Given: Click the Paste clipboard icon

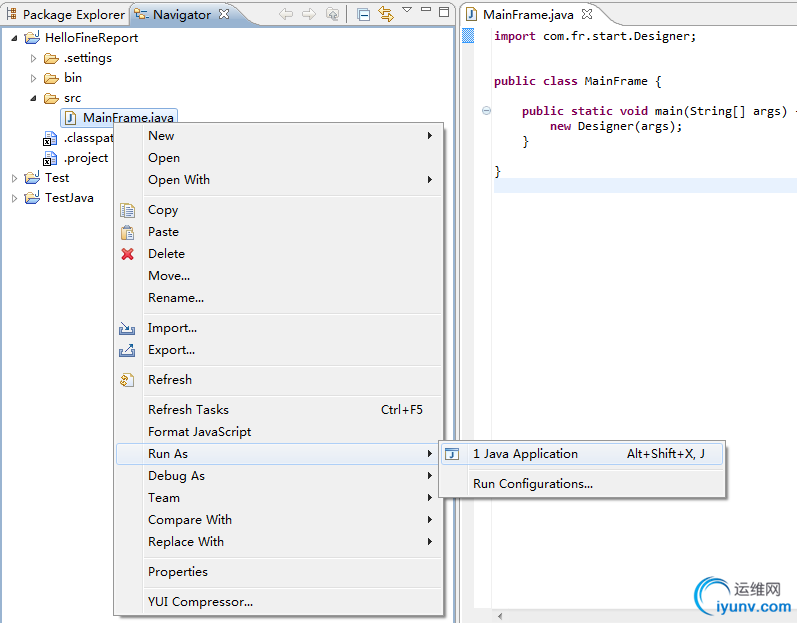Looking at the screenshot, I should point(127,232).
